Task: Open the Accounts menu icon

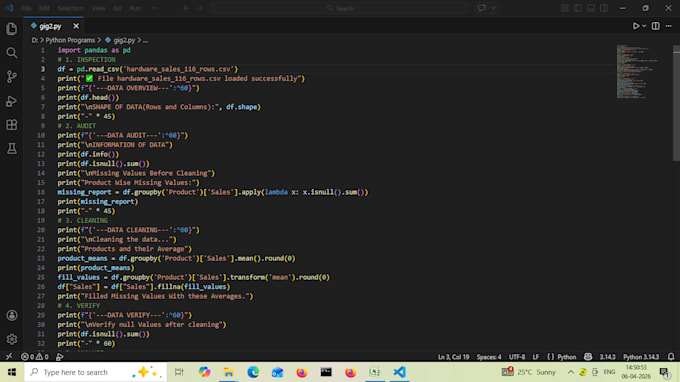Action: [x=12, y=315]
